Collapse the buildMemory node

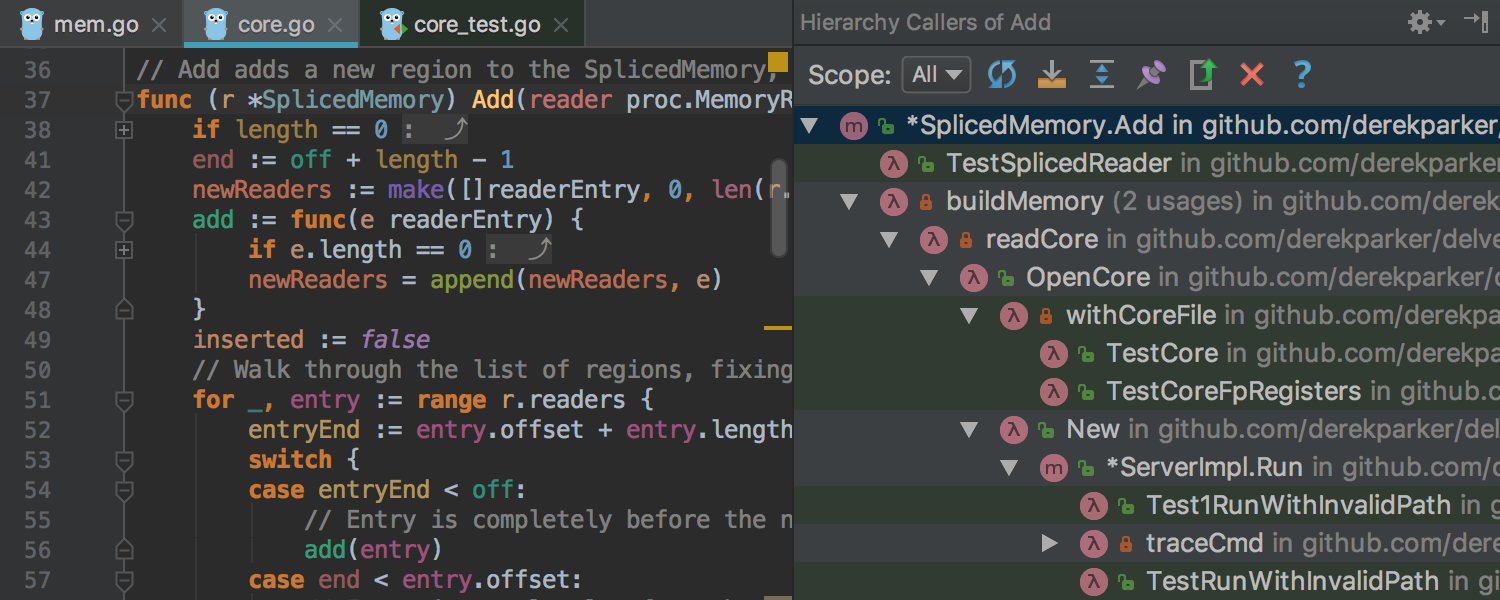(x=849, y=202)
